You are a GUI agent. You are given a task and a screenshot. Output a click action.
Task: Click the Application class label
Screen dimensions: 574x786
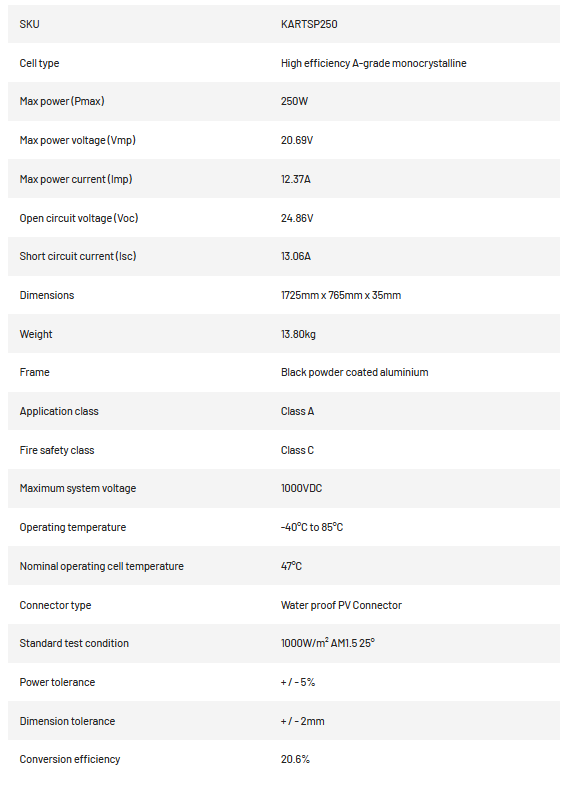[59, 412]
